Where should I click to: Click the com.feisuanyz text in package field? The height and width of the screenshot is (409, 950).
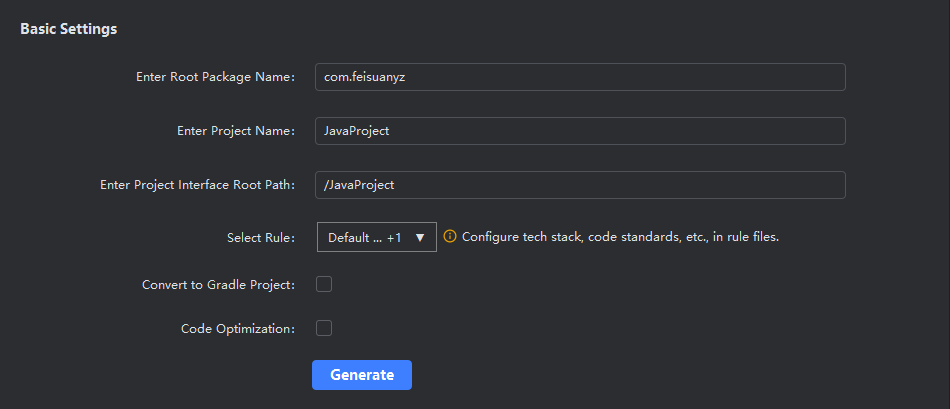point(364,78)
